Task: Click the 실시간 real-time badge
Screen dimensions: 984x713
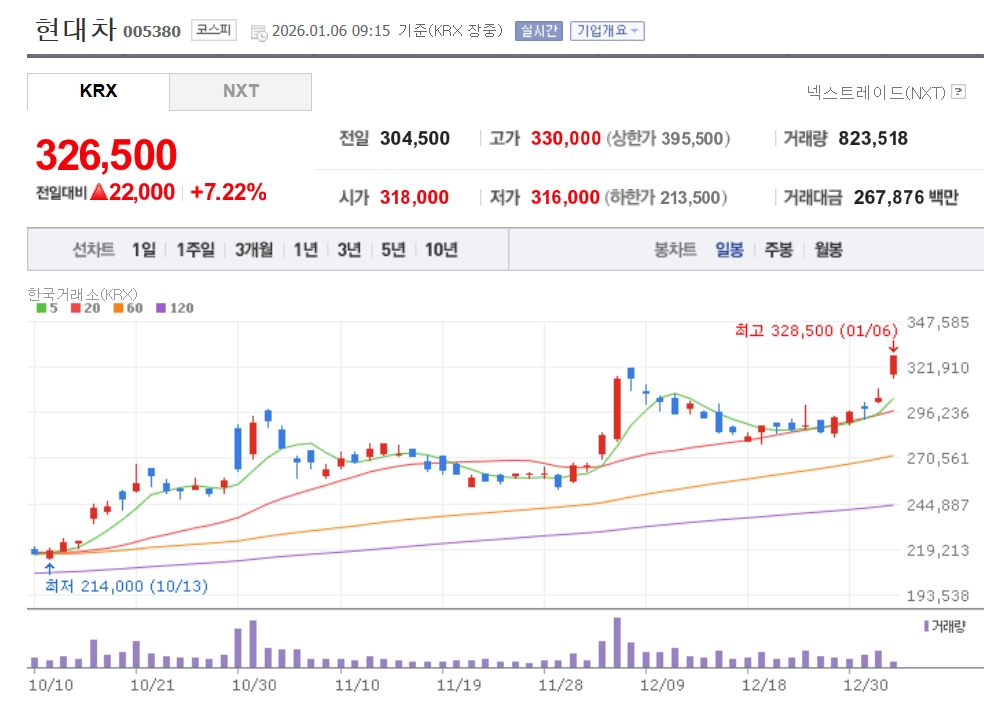Action: 539,31
